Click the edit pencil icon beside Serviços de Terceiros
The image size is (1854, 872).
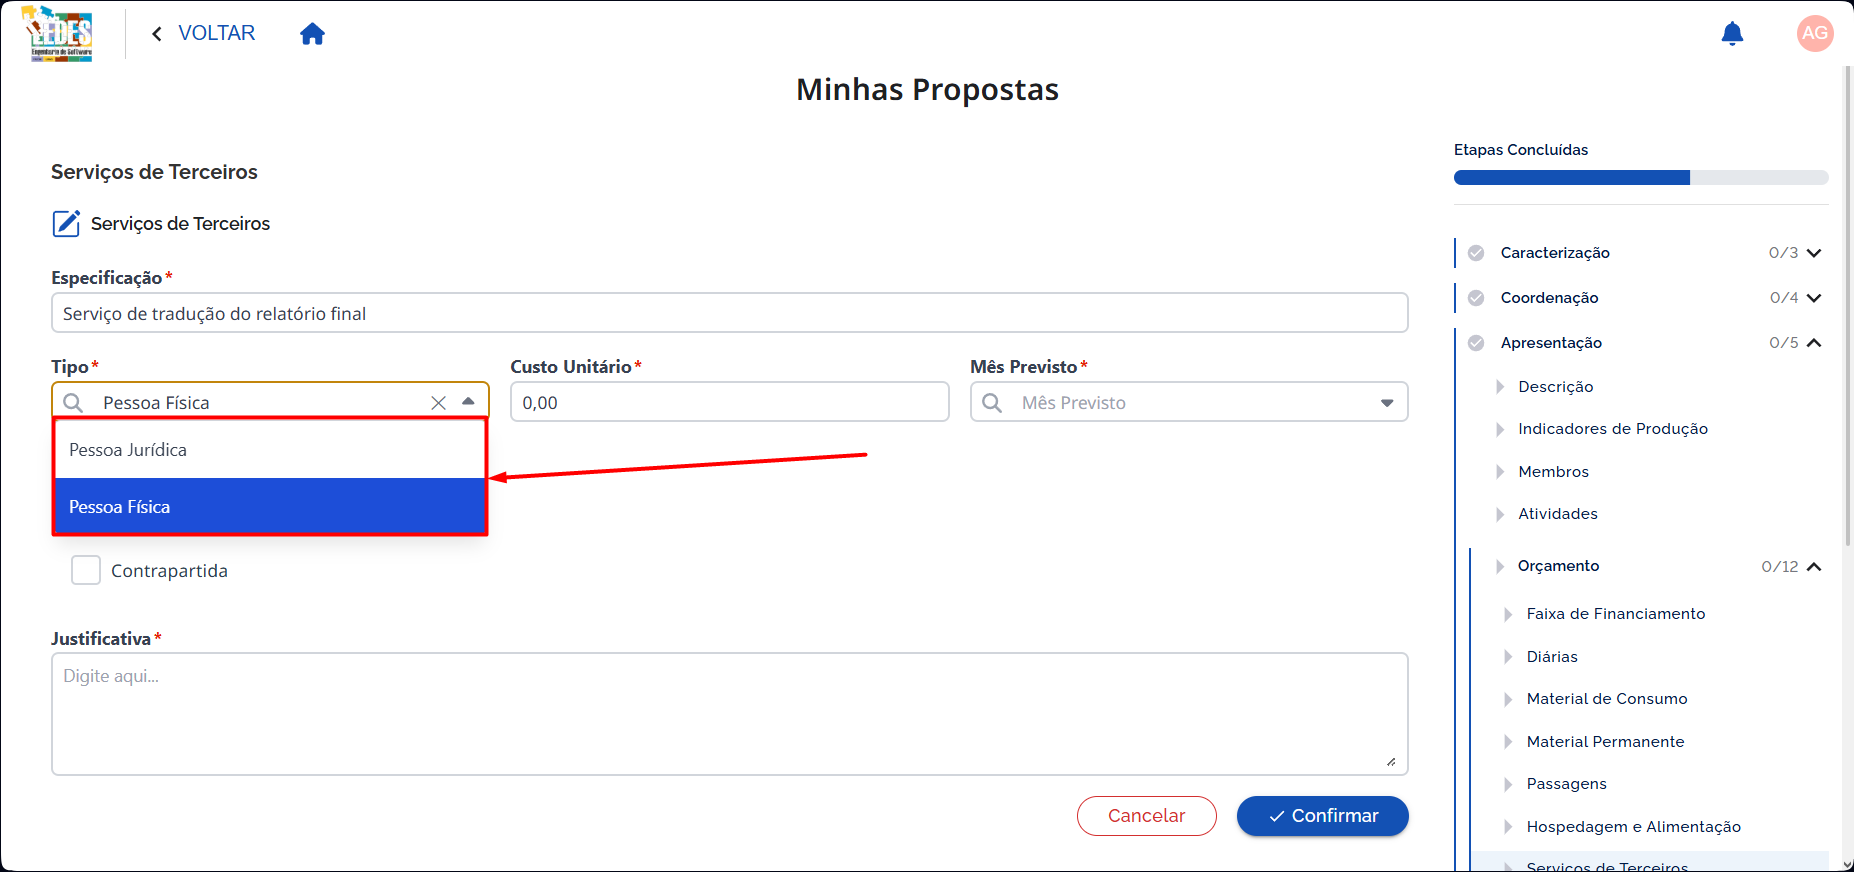coord(66,223)
